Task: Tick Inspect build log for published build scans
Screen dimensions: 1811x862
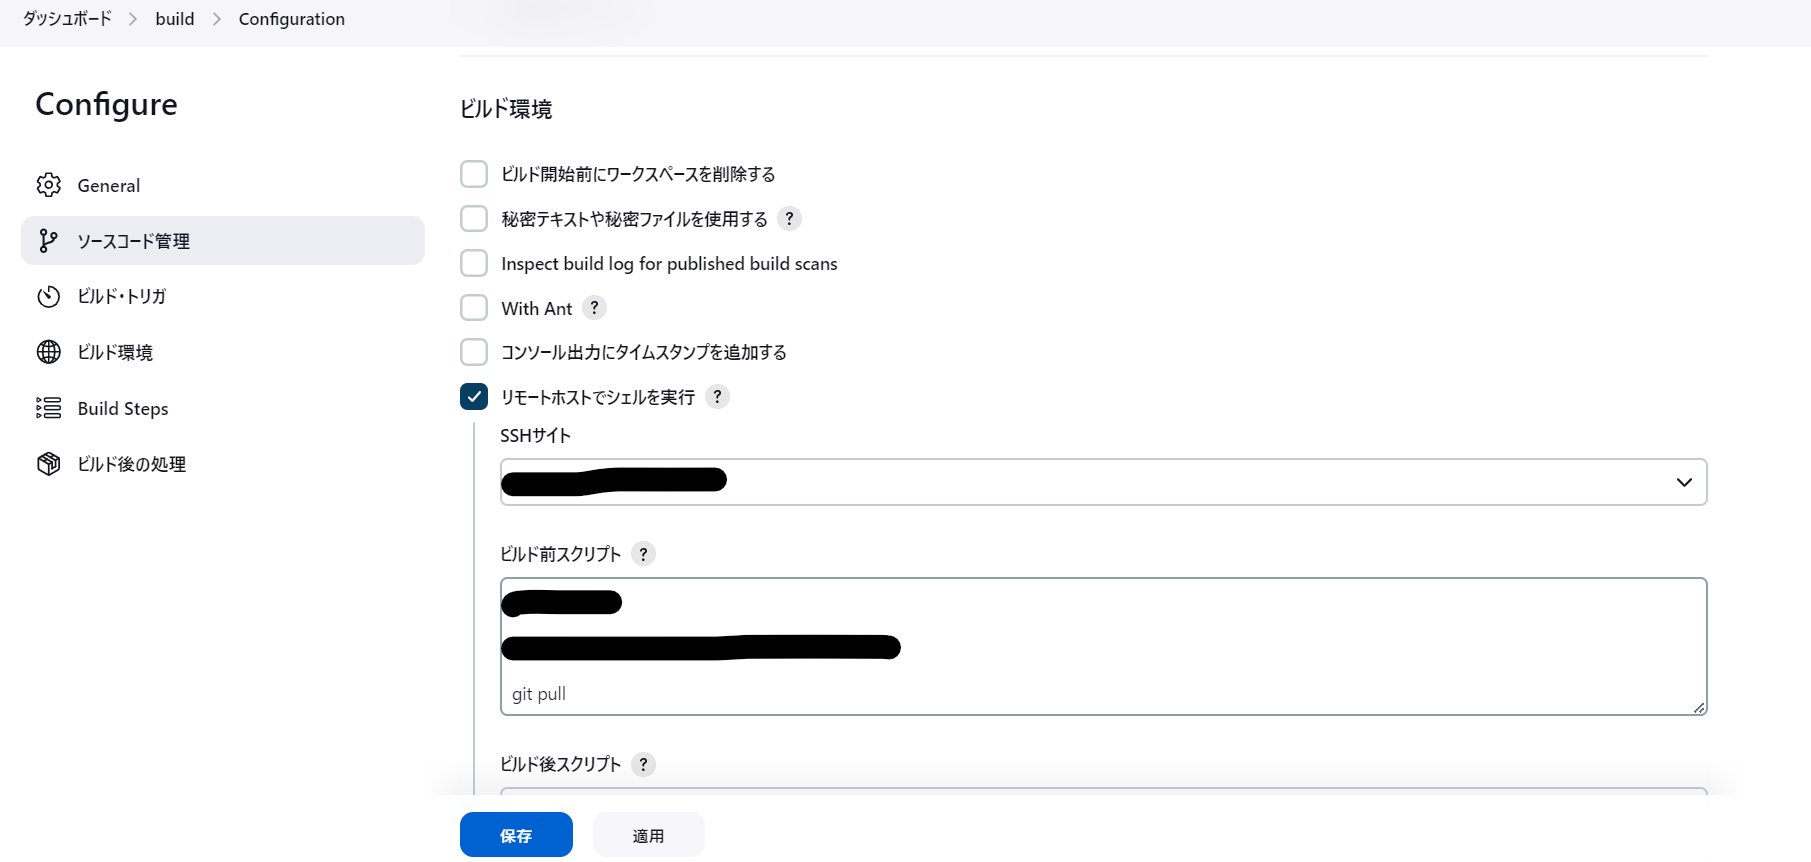Action: [x=474, y=263]
